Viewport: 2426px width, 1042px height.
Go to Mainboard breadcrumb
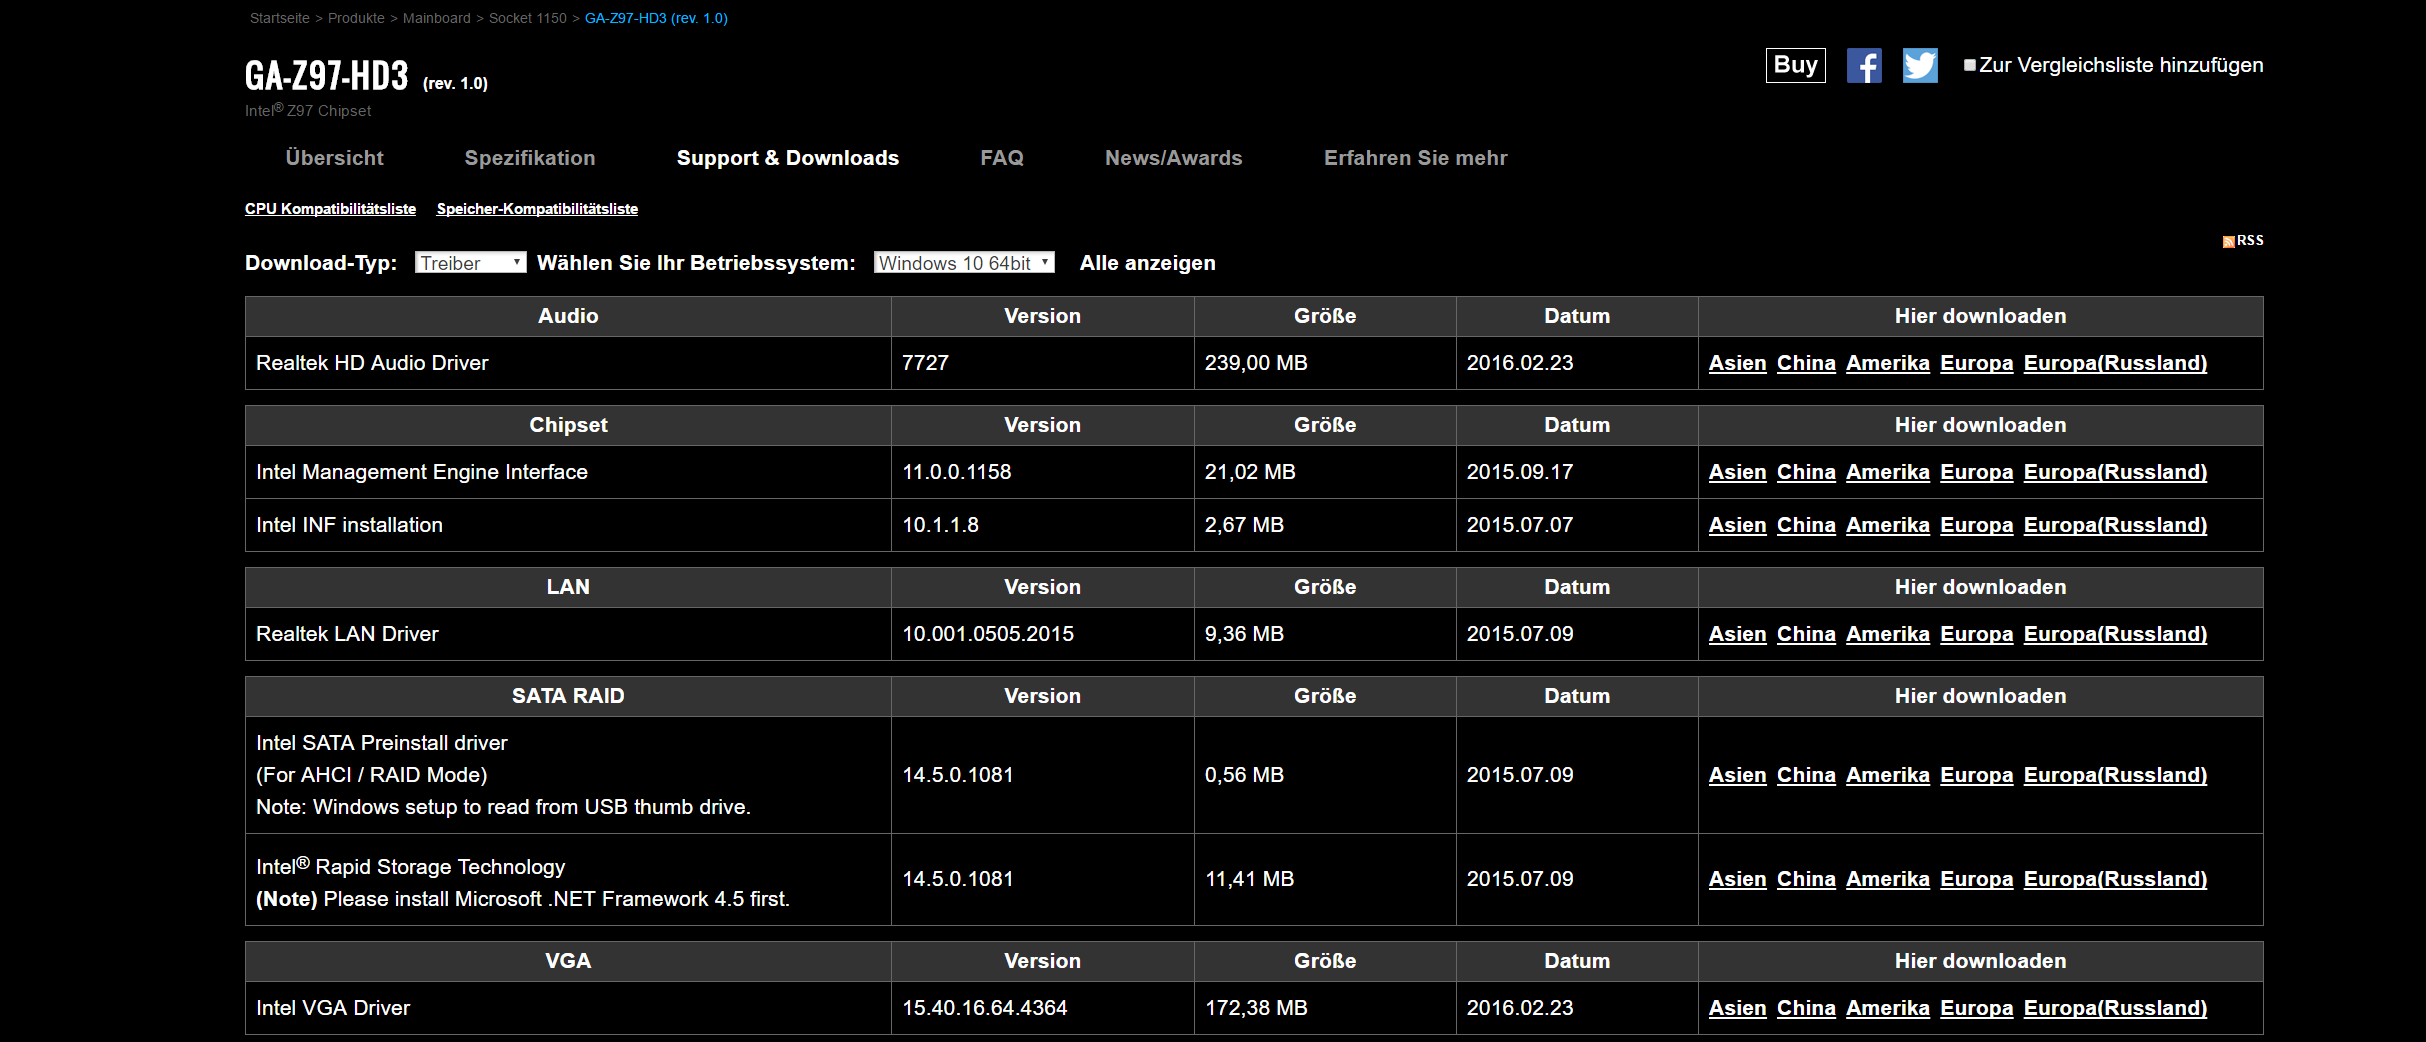coord(437,18)
